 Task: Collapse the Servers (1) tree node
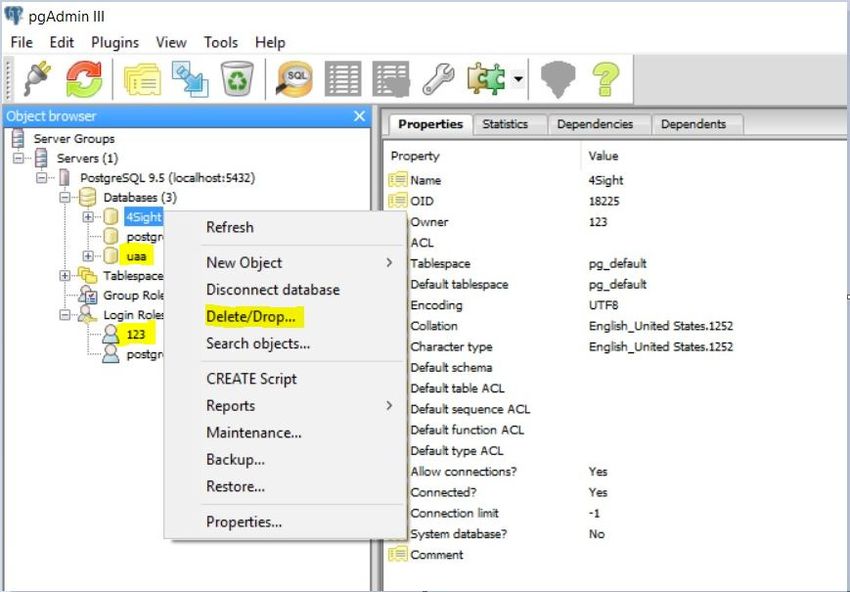click(18, 159)
